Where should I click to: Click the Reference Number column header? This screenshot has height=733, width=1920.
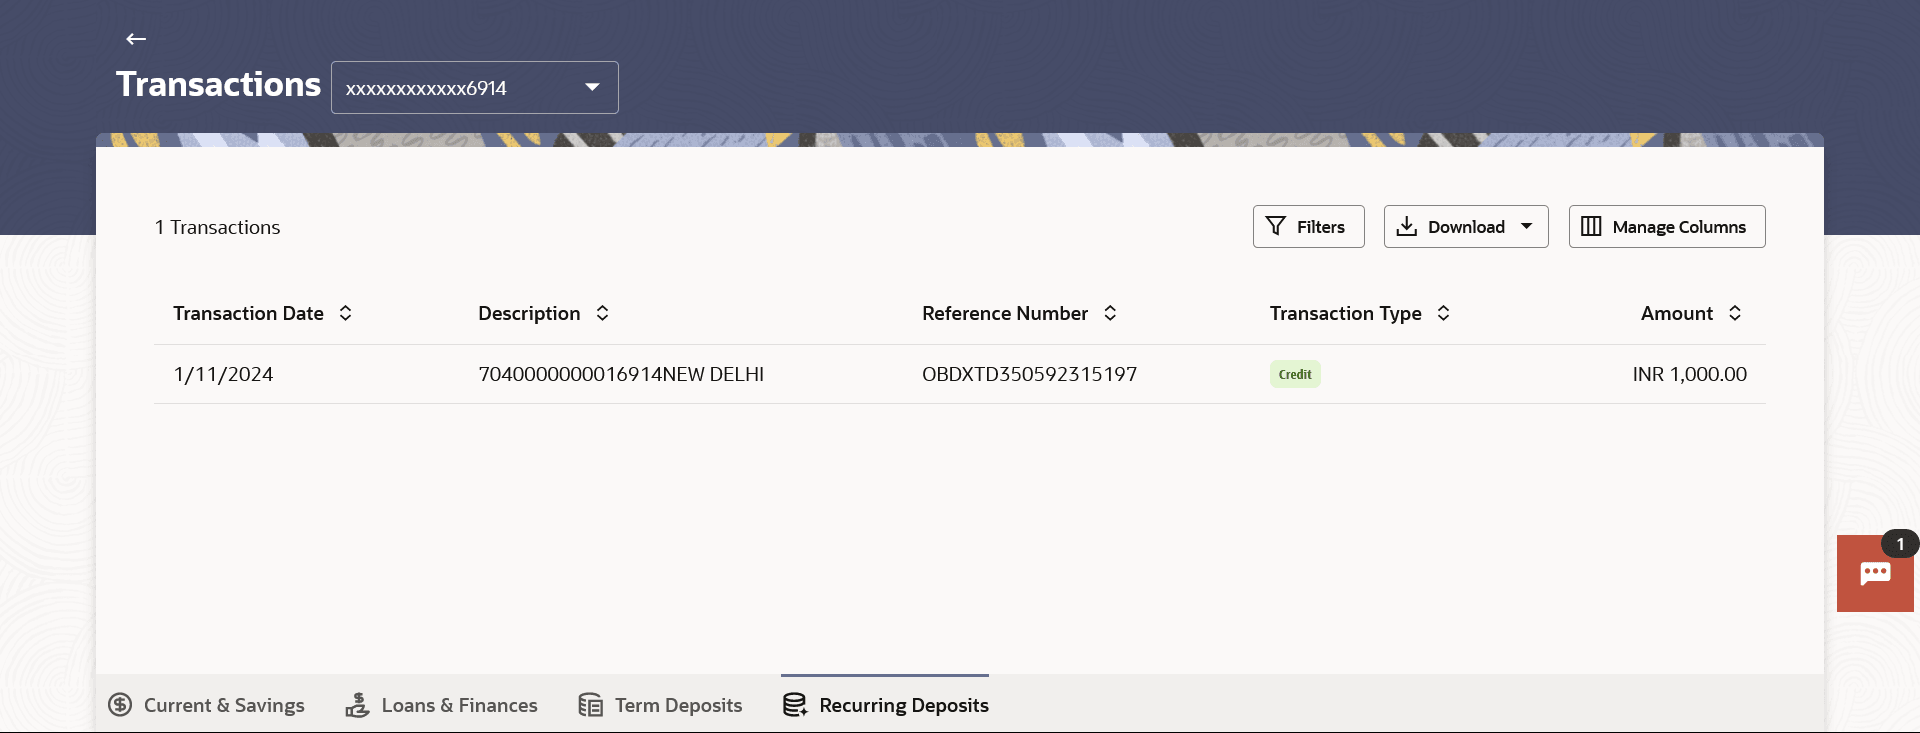(x=1005, y=313)
